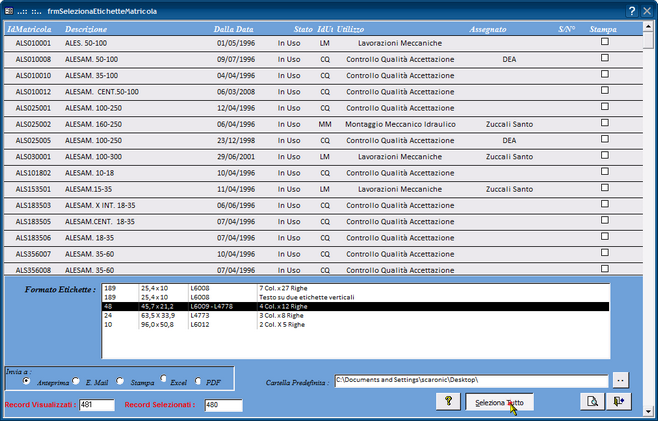Image resolution: width=658 pixels, height=421 pixels.
Task: Check Stampa box for ALS010012
Action: [605, 90]
